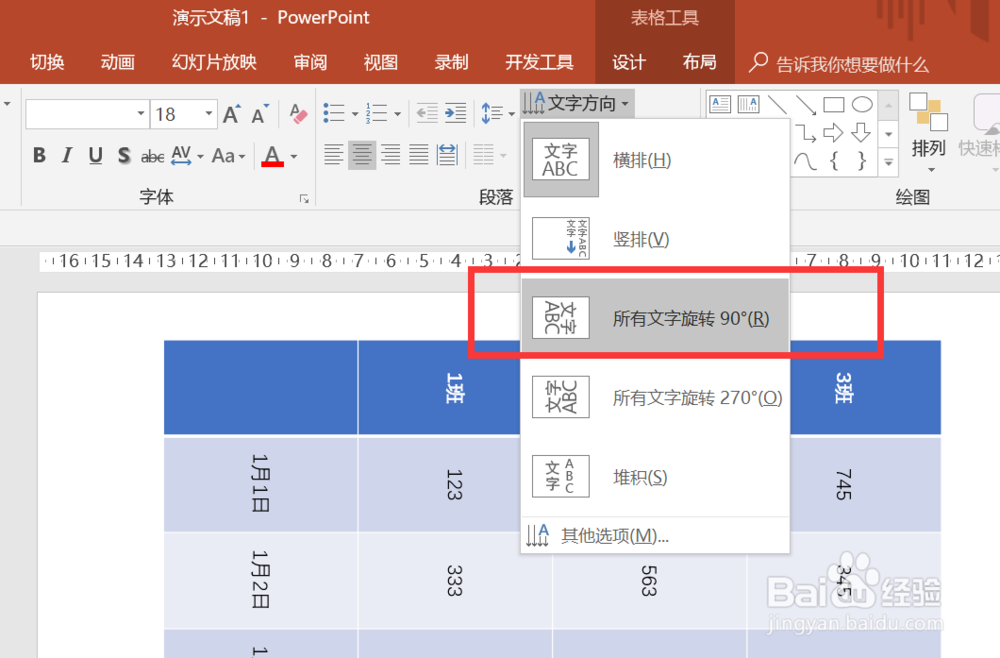Open columns dropdown in paragraph group
This screenshot has width=1000, height=658.
click(489, 155)
